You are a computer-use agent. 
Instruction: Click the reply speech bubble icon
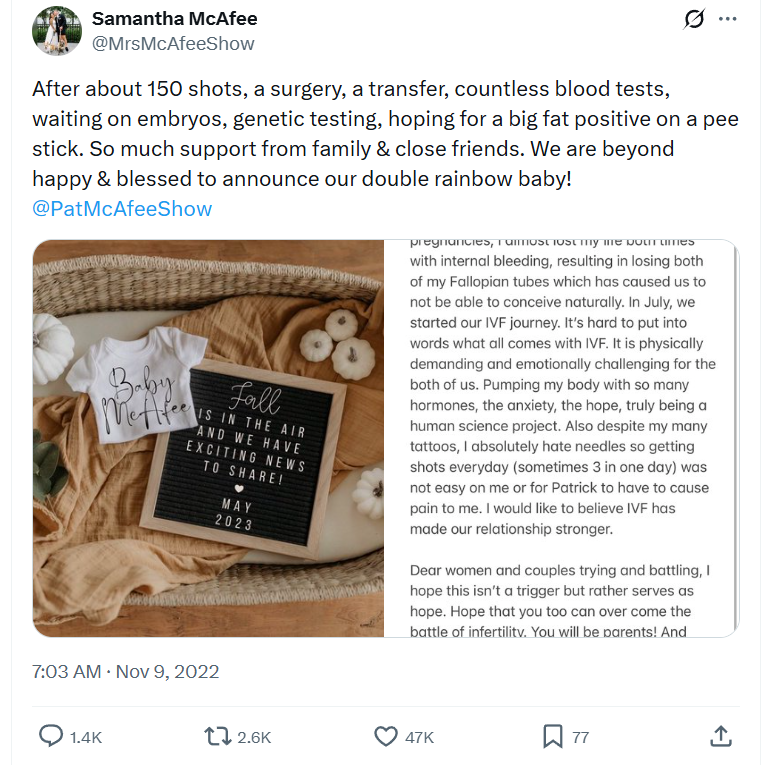pyautogui.click(x=51, y=736)
